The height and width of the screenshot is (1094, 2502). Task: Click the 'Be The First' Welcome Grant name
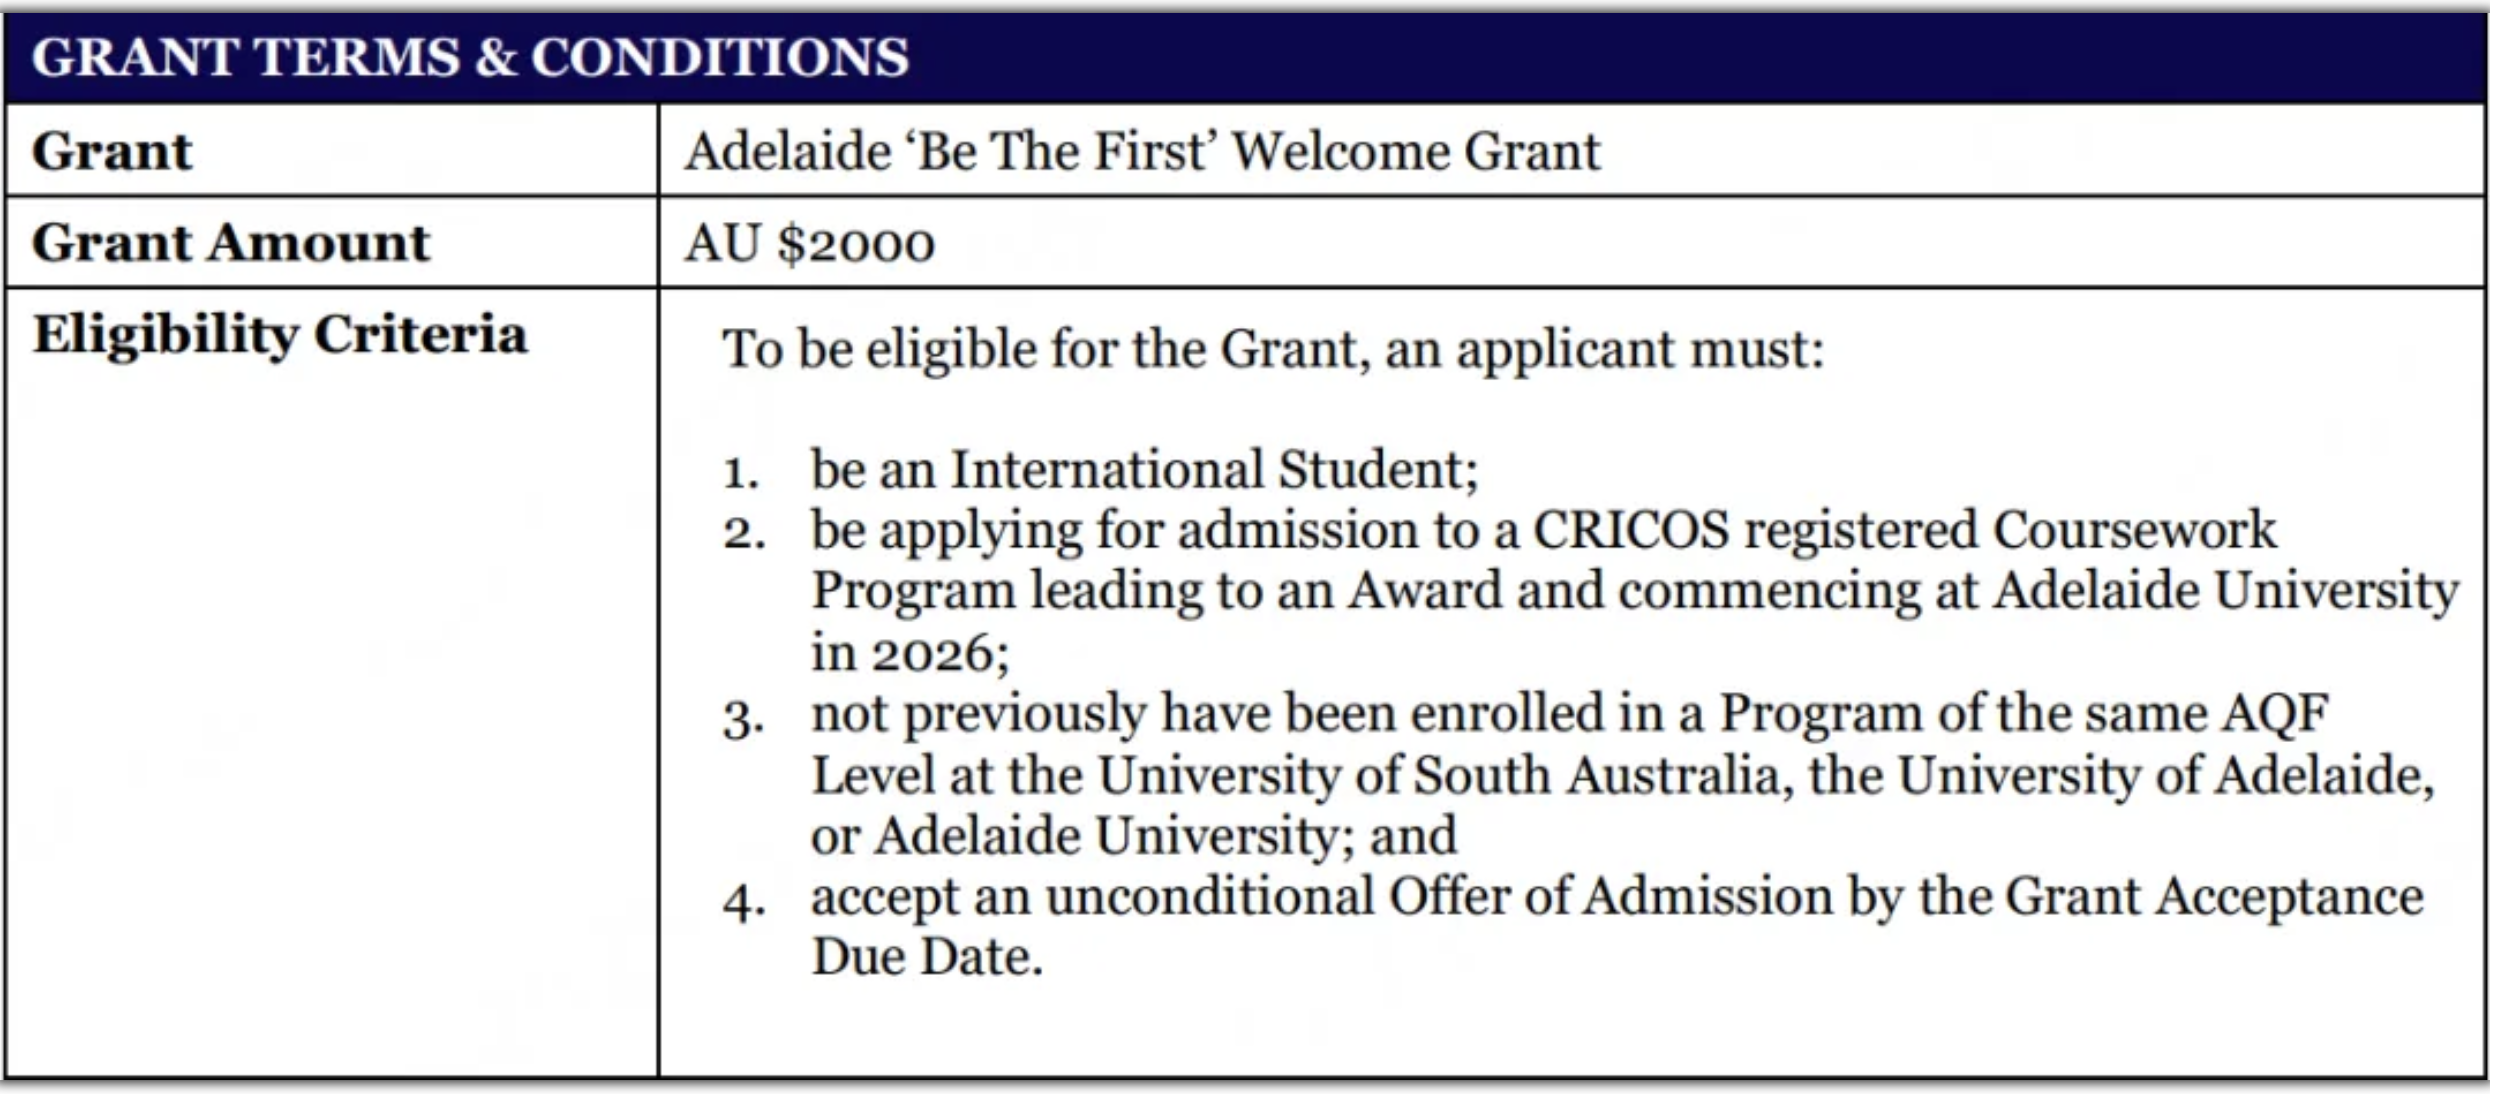tap(1142, 152)
